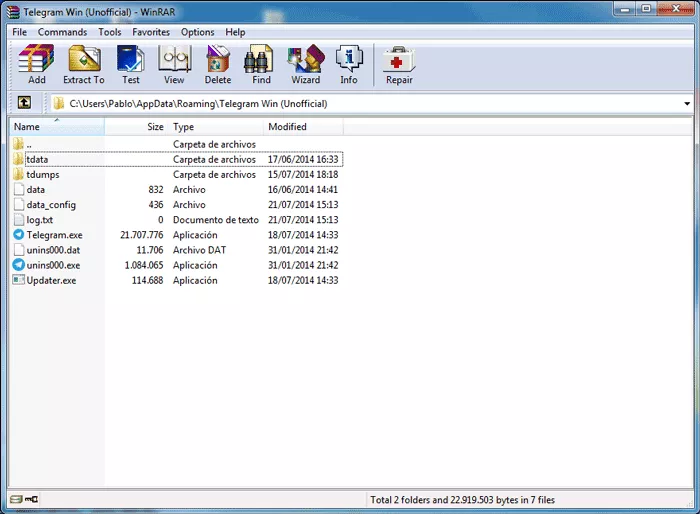Open the Commands menu

[62, 32]
